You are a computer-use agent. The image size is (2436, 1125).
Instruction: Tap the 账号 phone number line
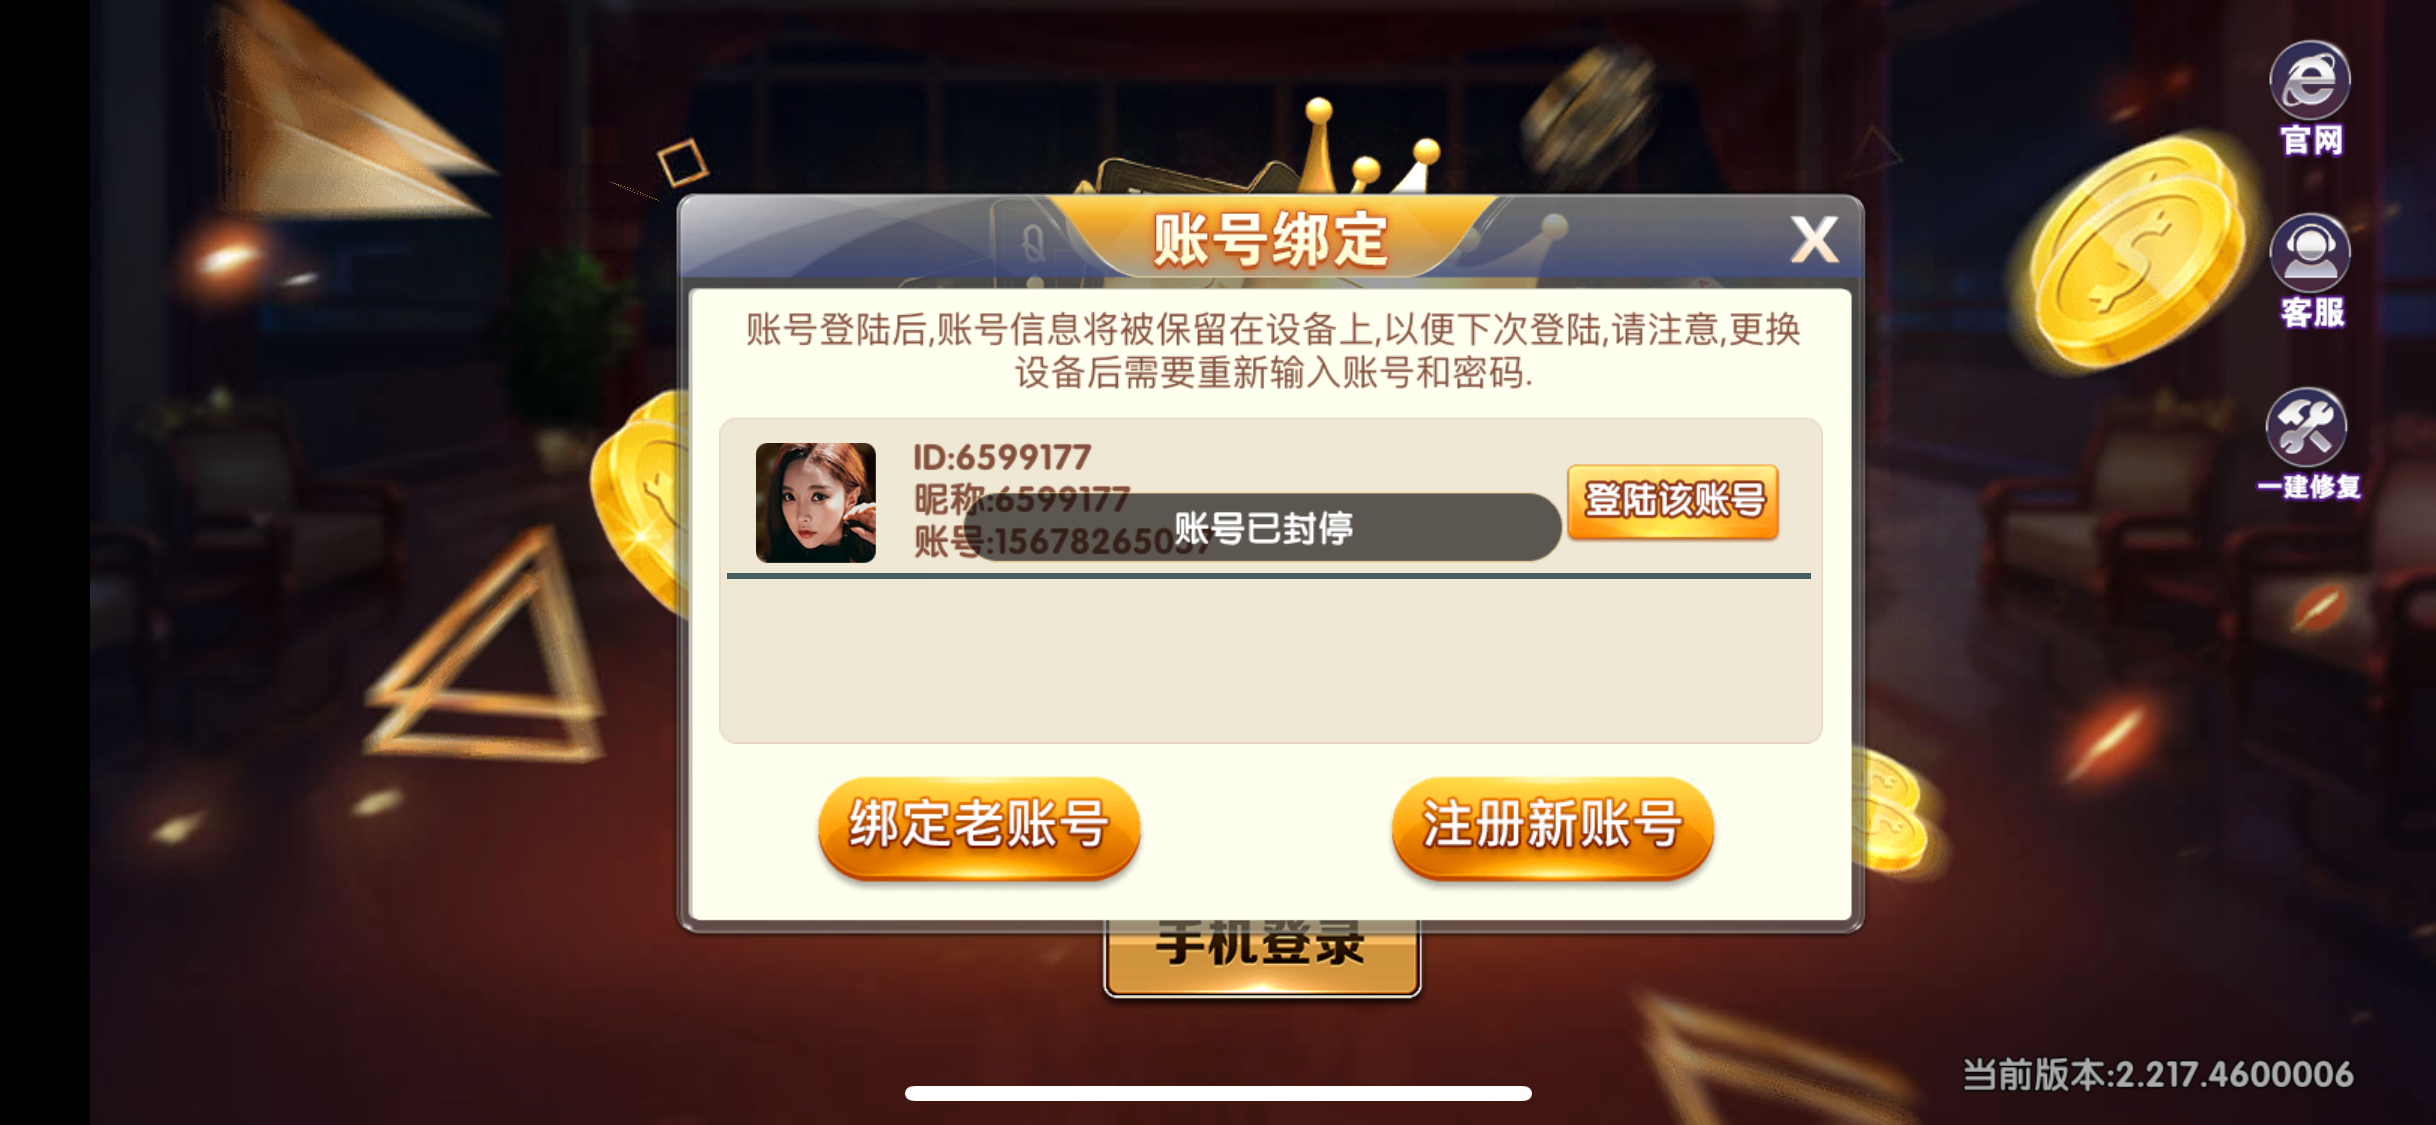(x=1062, y=541)
